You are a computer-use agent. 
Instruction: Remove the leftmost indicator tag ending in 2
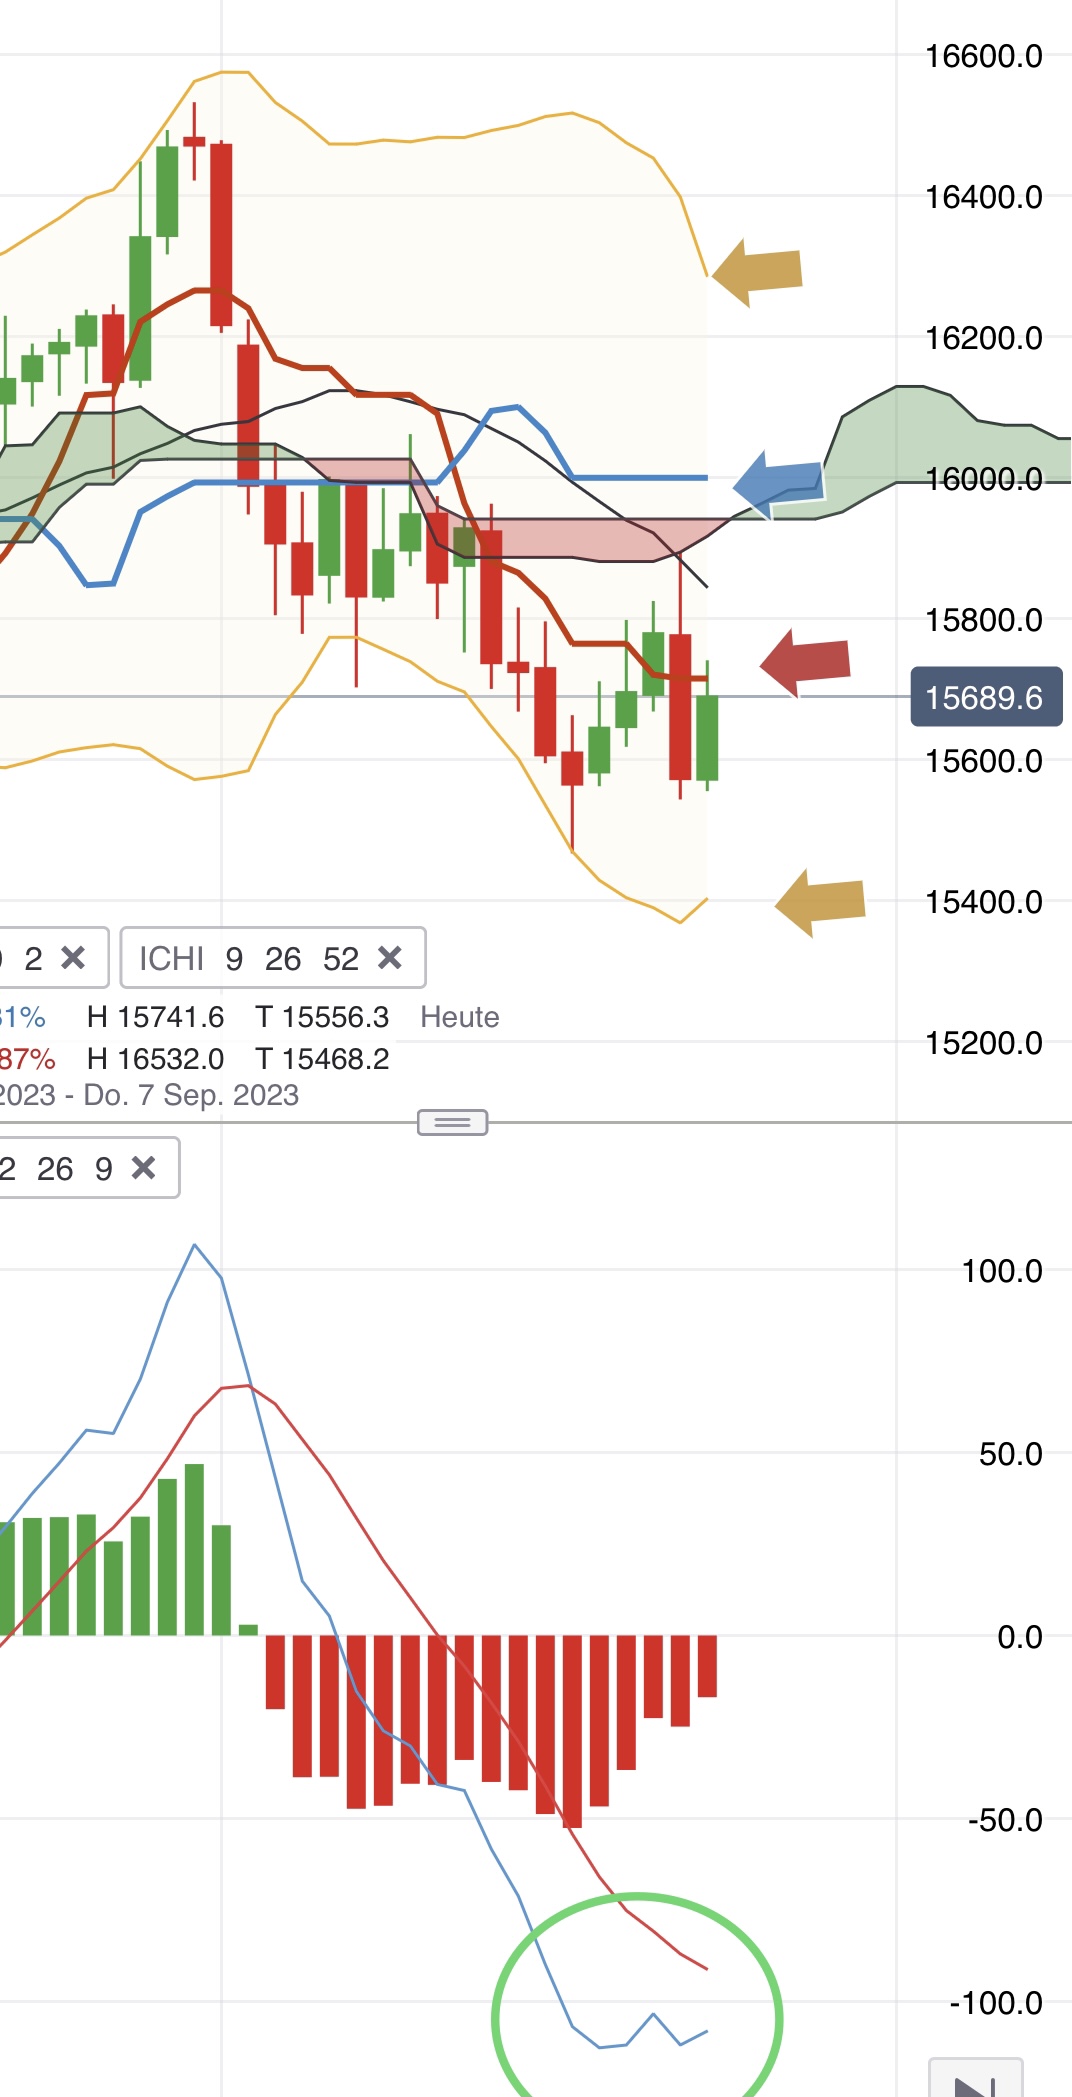click(x=73, y=958)
